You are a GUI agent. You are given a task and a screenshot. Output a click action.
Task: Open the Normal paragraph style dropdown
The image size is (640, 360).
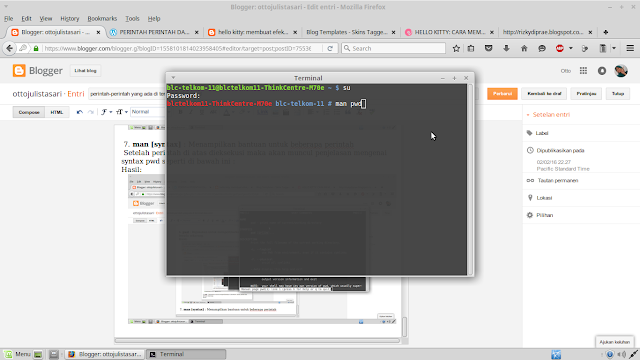click(148, 112)
